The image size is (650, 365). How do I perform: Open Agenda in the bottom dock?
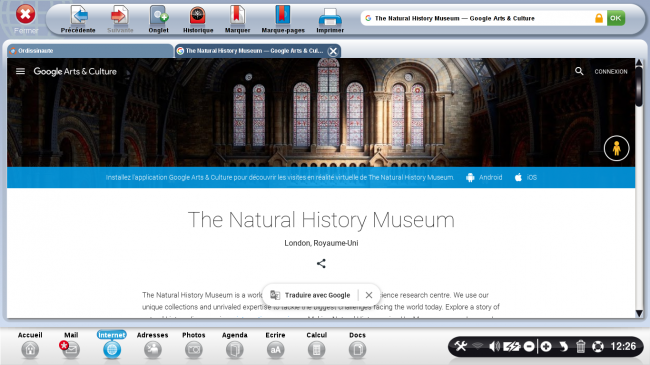coord(234,345)
